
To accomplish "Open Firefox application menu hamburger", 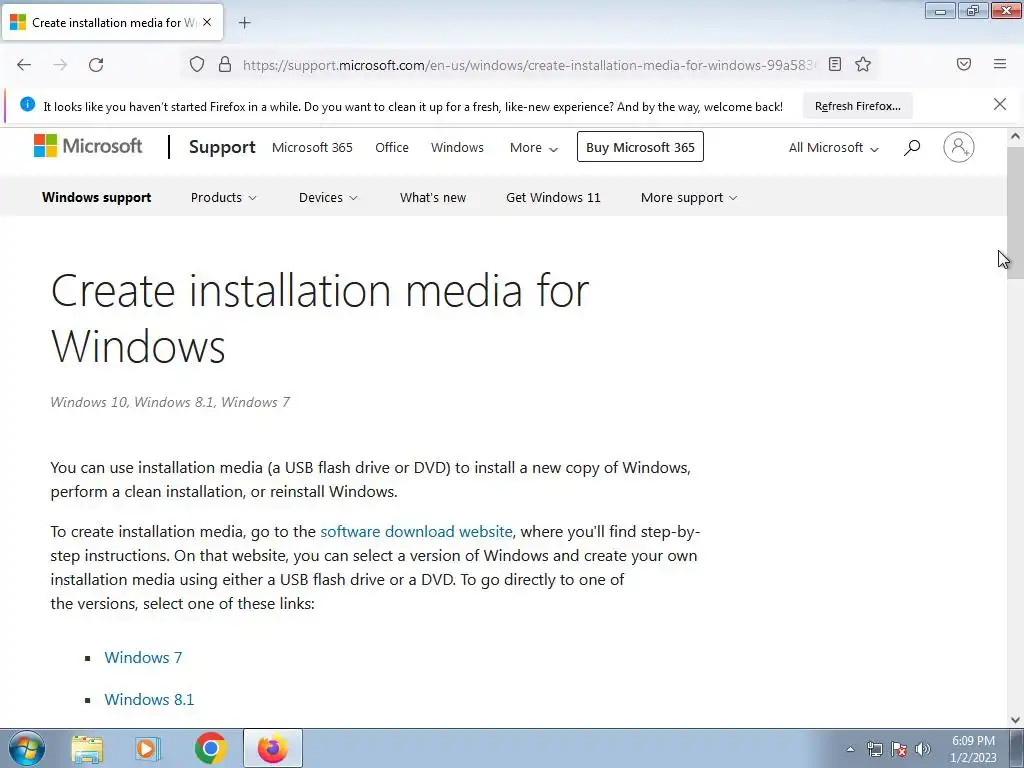I will pyautogui.click(x=1000, y=64).
